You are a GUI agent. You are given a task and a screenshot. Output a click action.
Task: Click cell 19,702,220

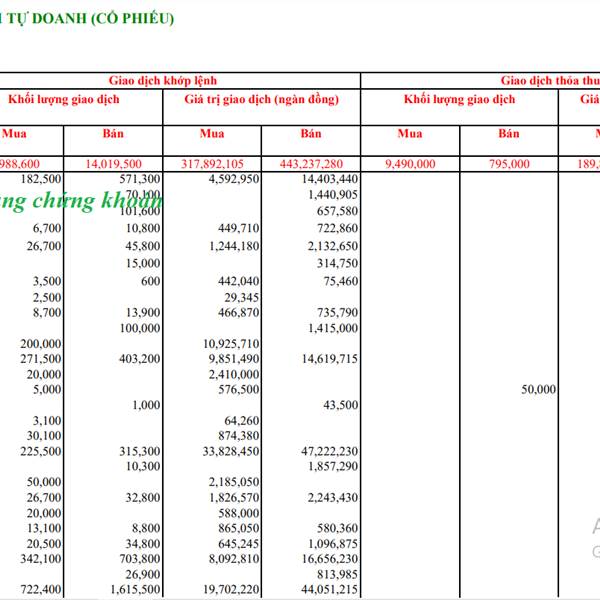click(231, 589)
